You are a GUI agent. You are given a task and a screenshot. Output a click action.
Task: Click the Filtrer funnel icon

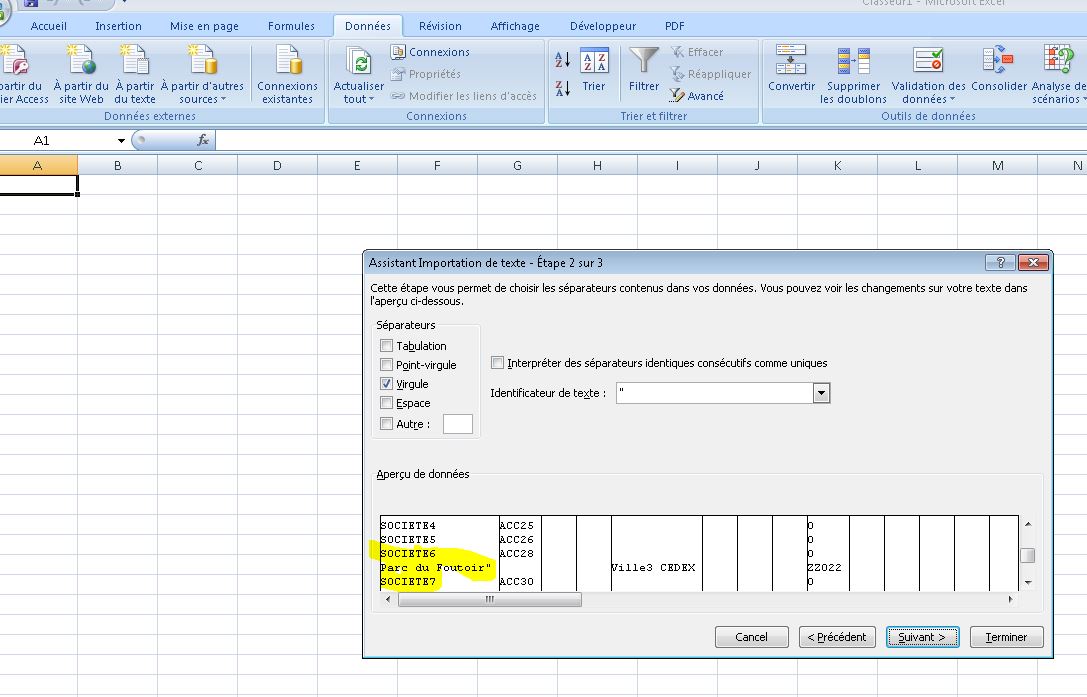643,63
